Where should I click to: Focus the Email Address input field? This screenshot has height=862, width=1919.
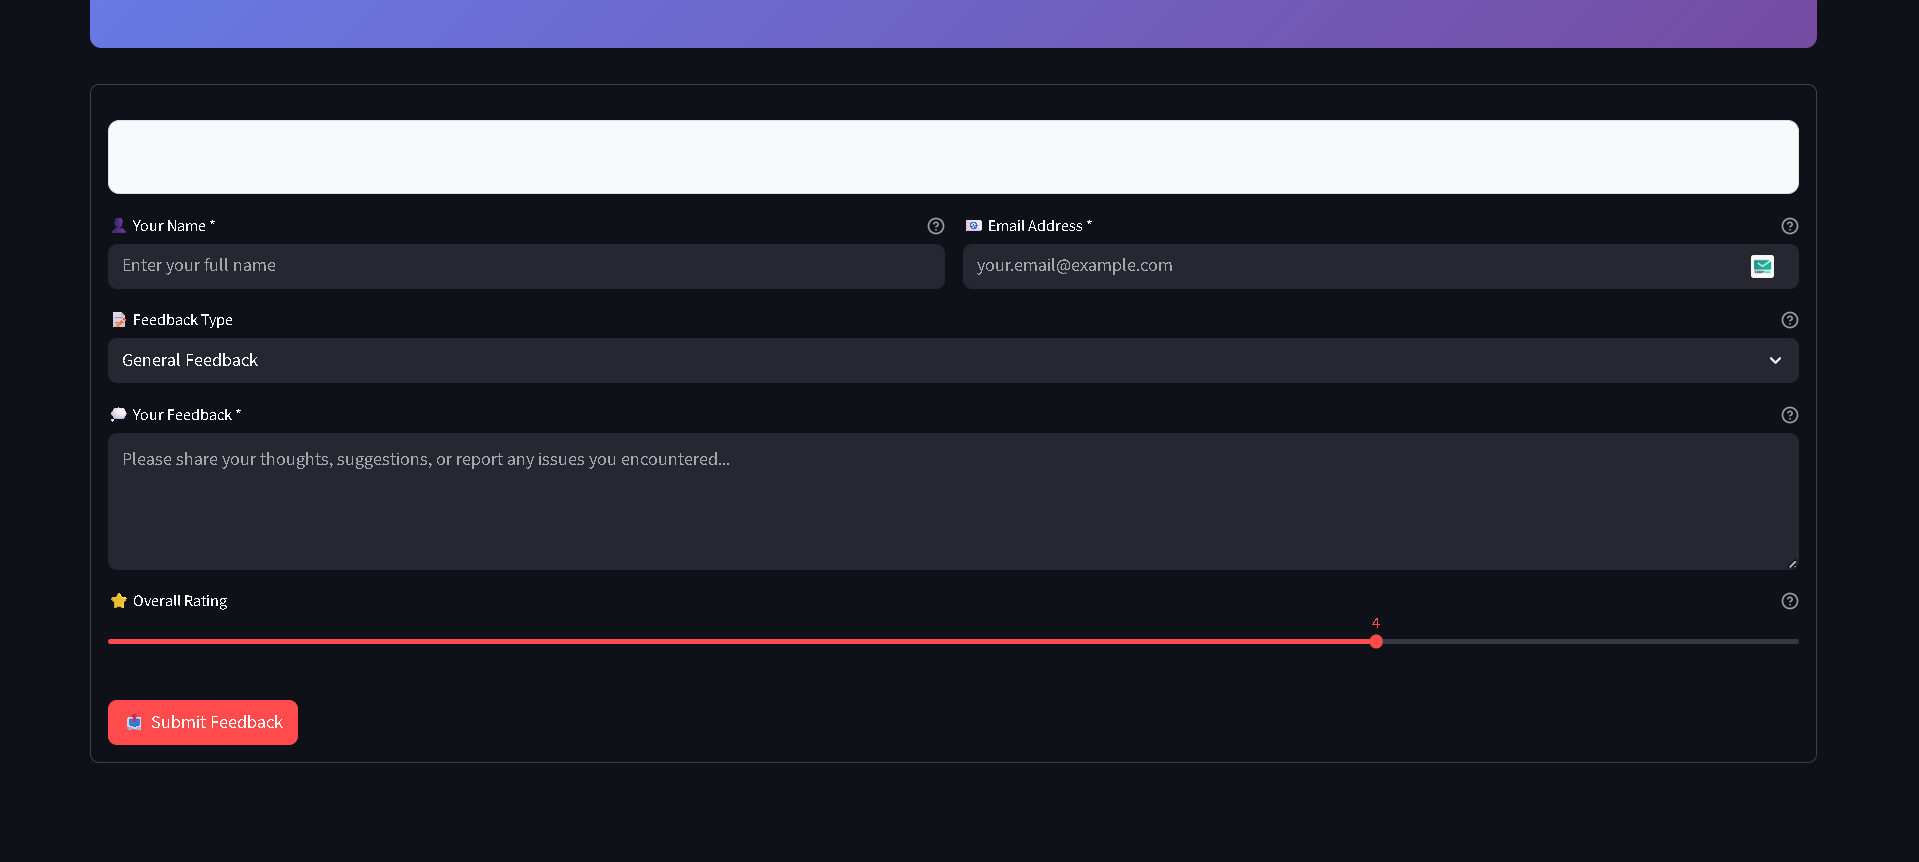coord(1380,266)
